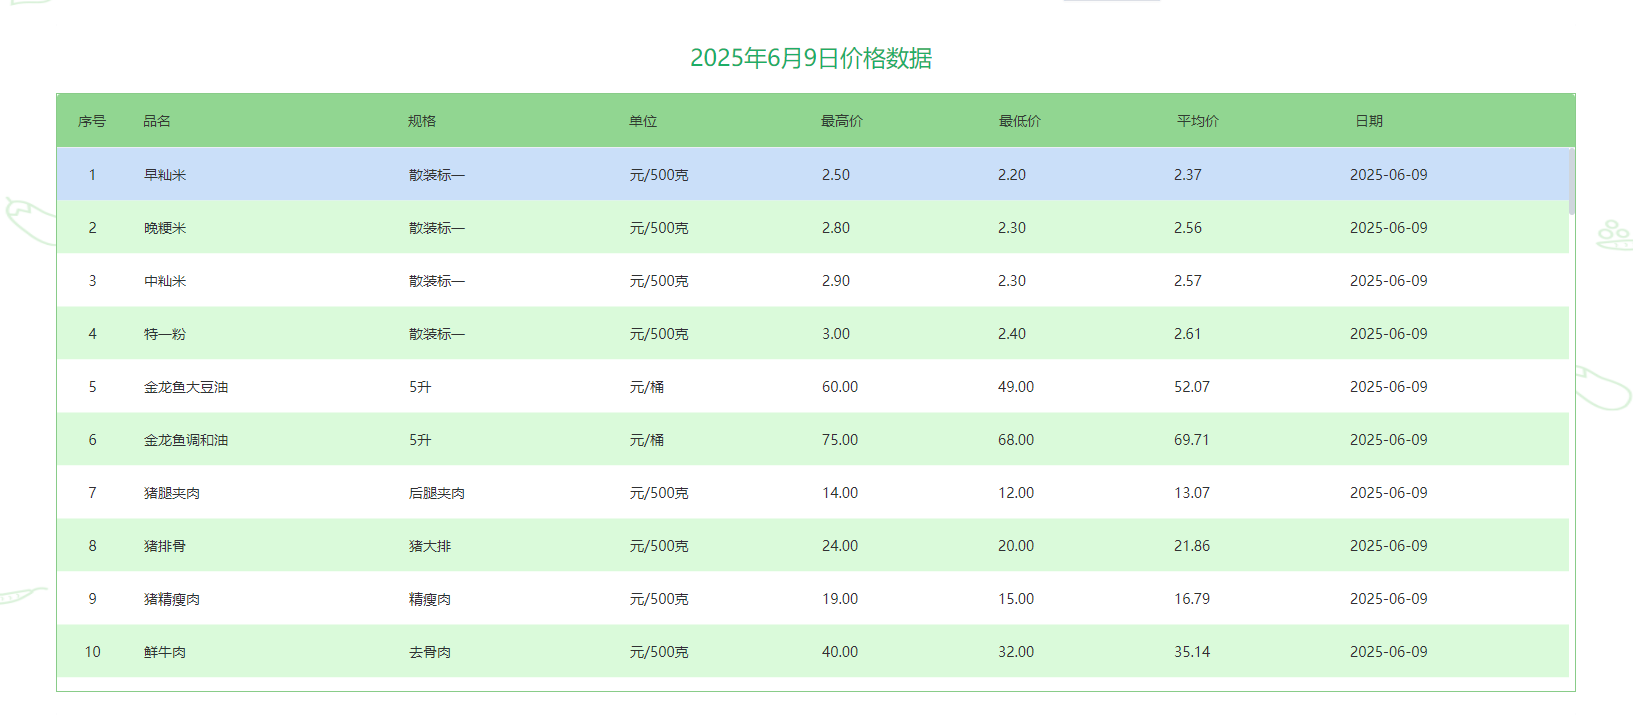Click the 单位 column header
This screenshot has width=1633, height=716.
(642, 121)
